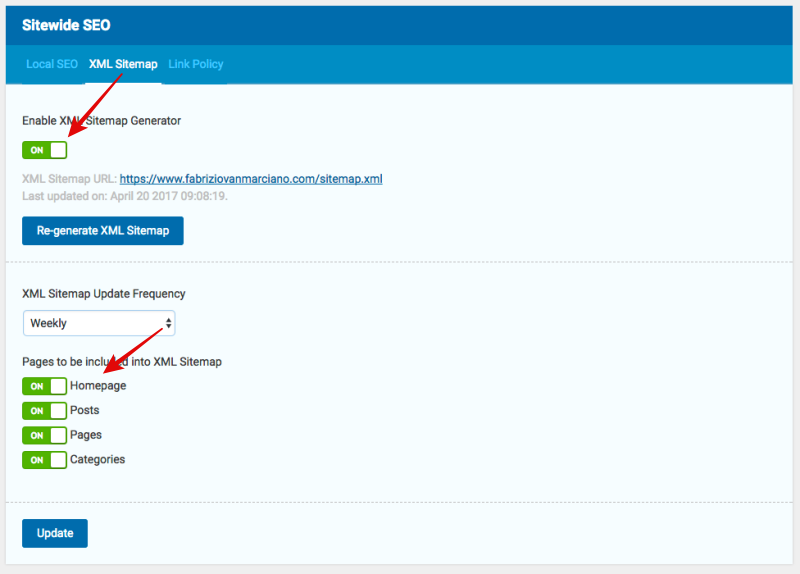Screen dimensions: 800x574
Task: Click the Last updated on date text
Action: 125,196
